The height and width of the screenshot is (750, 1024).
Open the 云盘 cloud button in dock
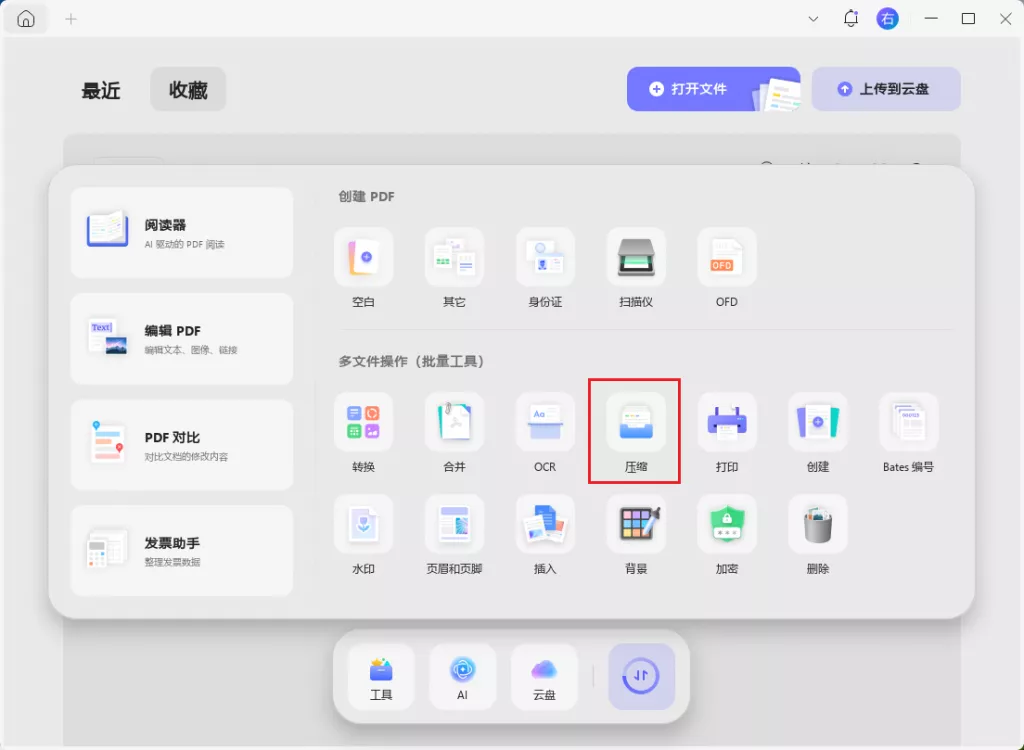544,676
